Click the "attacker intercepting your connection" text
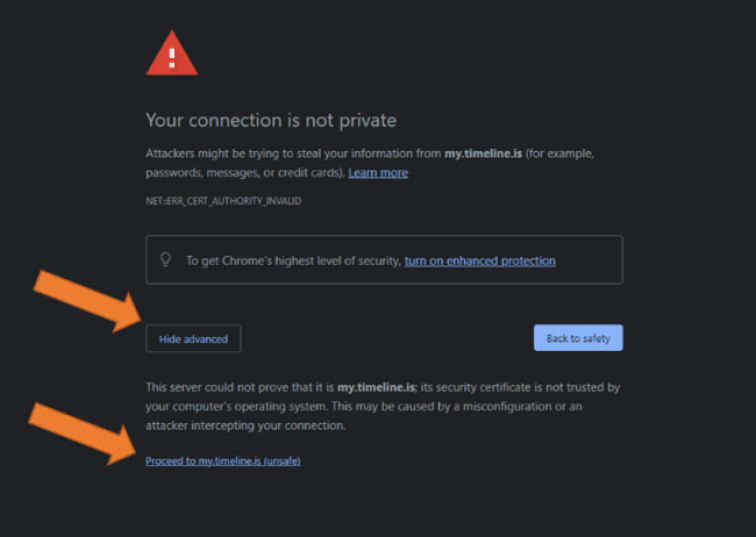Image resolution: width=756 pixels, height=537 pixels. tap(246, 425)
